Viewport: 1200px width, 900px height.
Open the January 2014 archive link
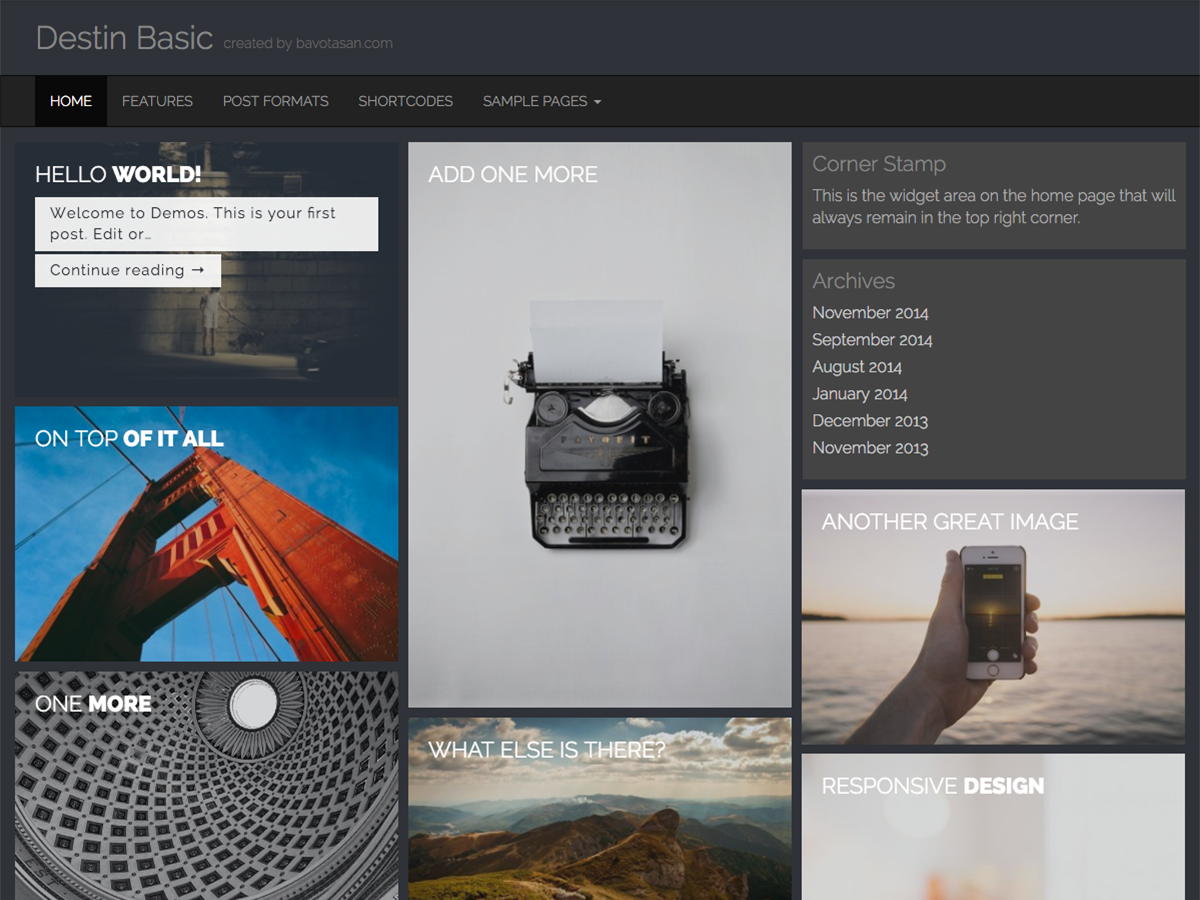pos(859,394)
